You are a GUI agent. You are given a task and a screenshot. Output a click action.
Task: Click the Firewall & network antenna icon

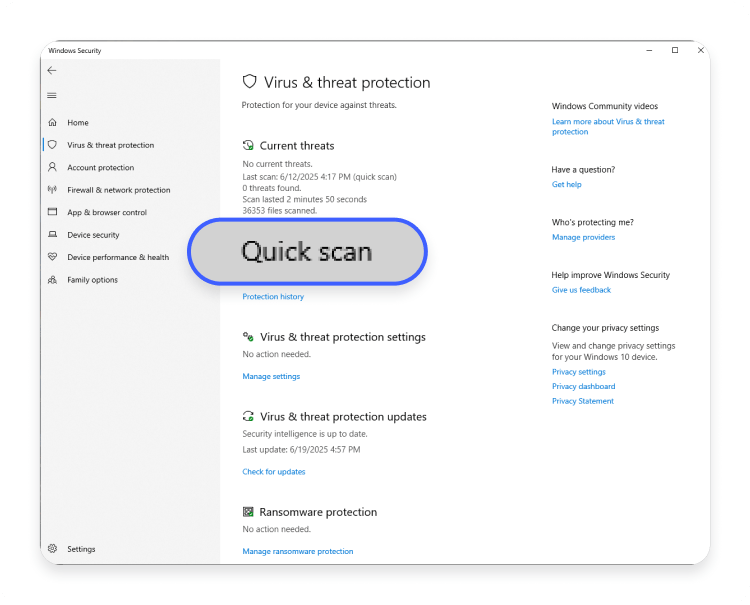(x=53, y=189)
